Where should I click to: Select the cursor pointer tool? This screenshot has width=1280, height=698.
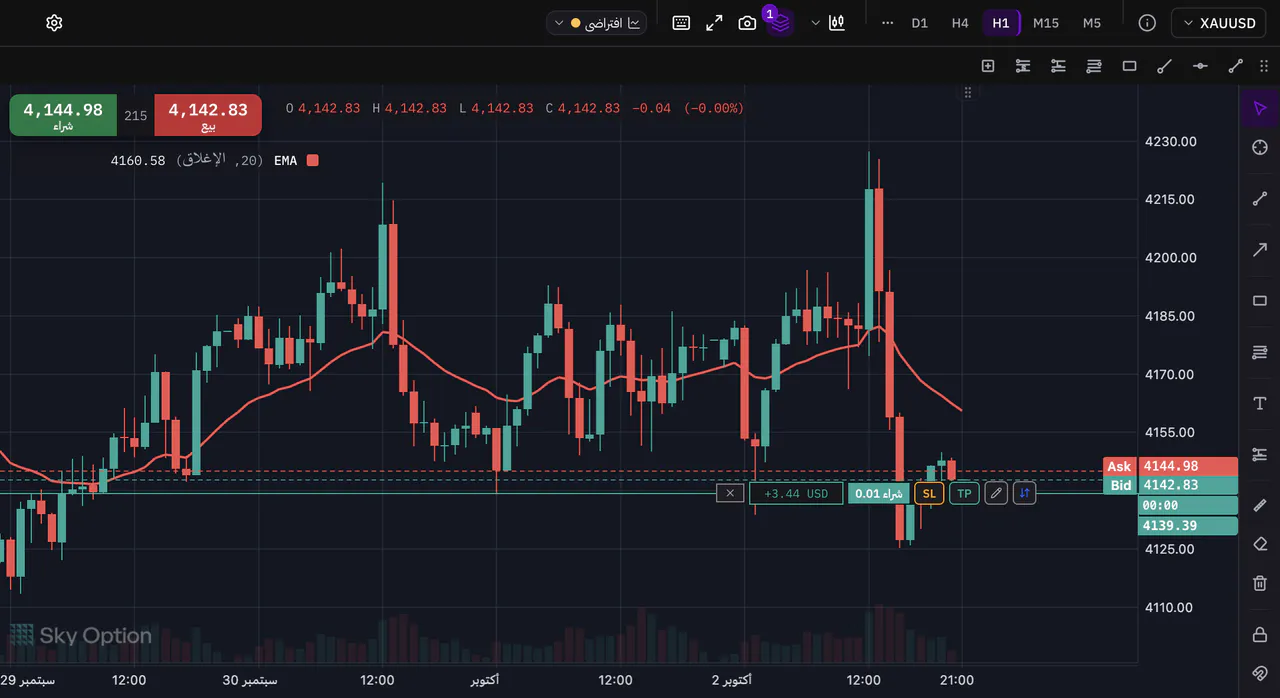point(1260,108)
